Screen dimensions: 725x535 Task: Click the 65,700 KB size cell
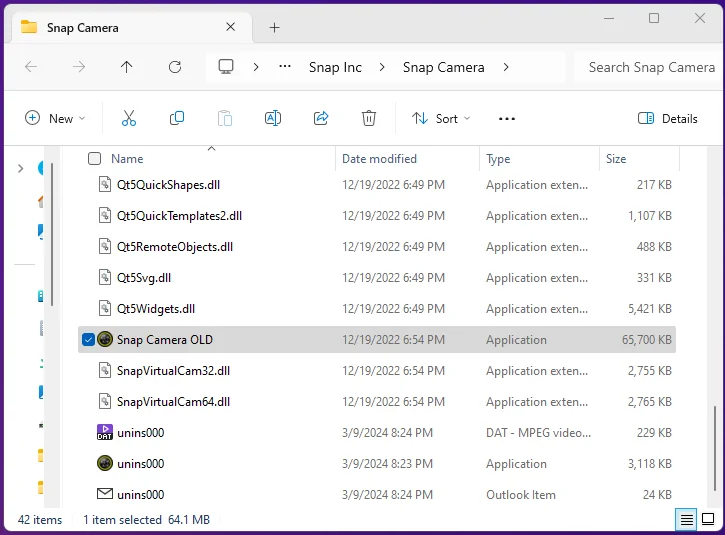646,340
